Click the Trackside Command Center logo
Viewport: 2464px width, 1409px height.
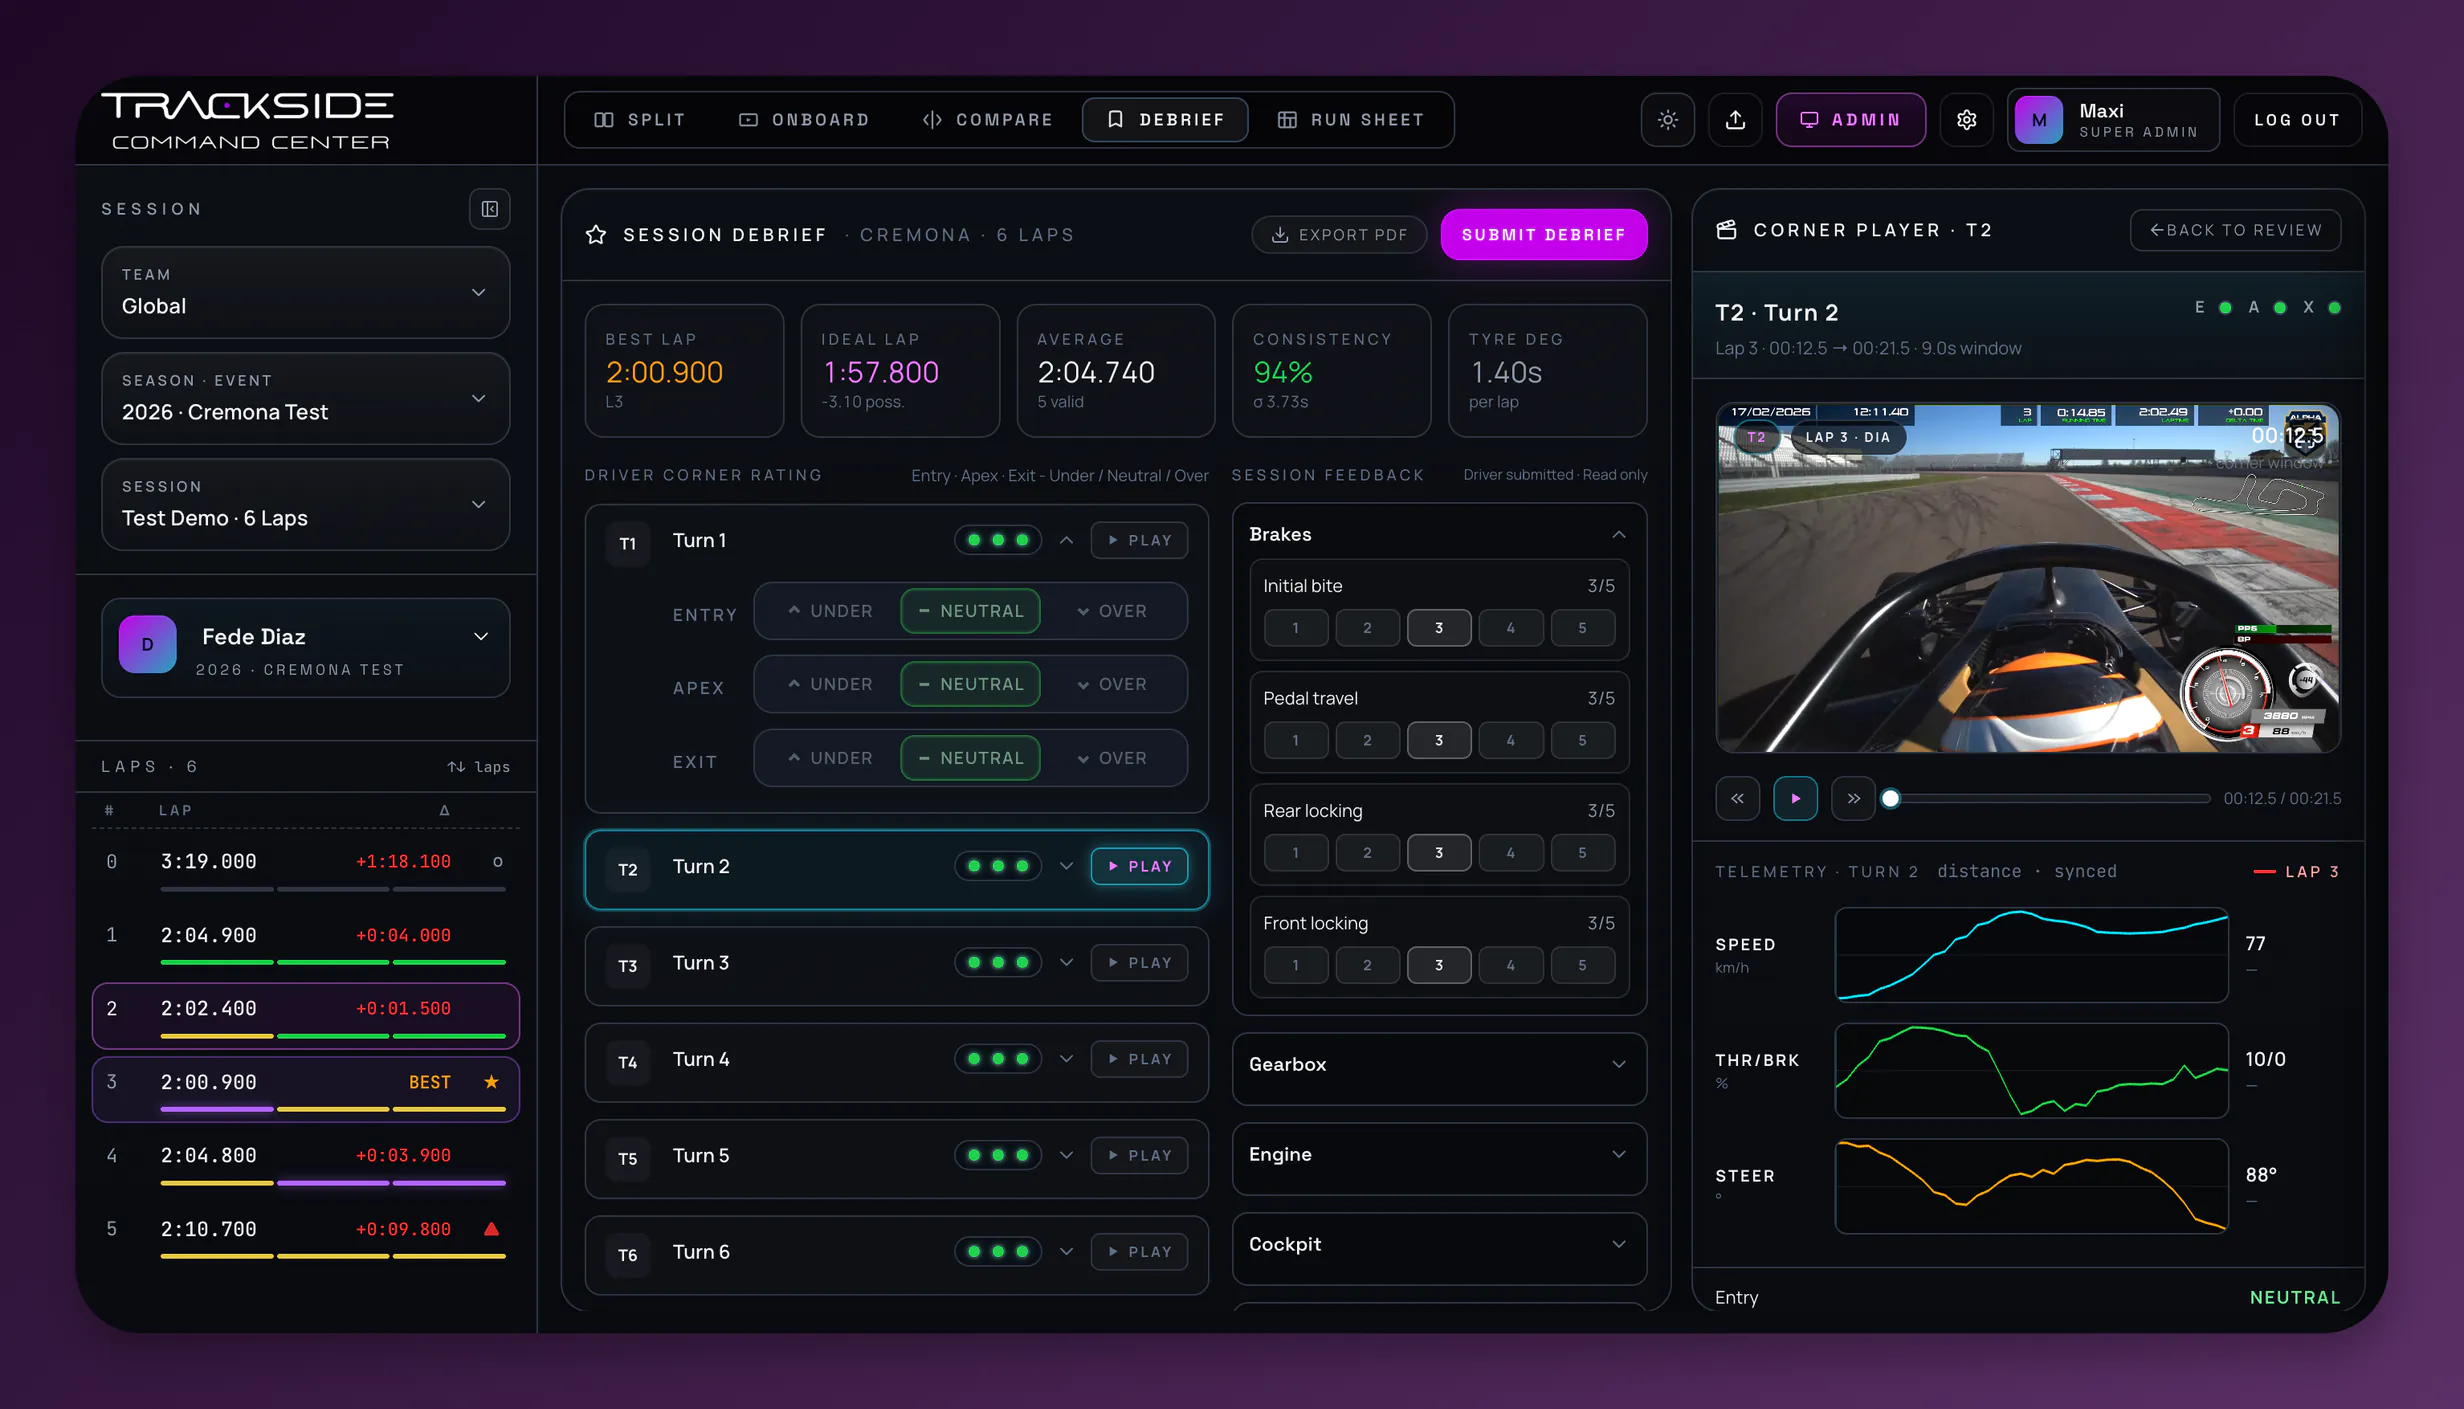tap(249, 121)
